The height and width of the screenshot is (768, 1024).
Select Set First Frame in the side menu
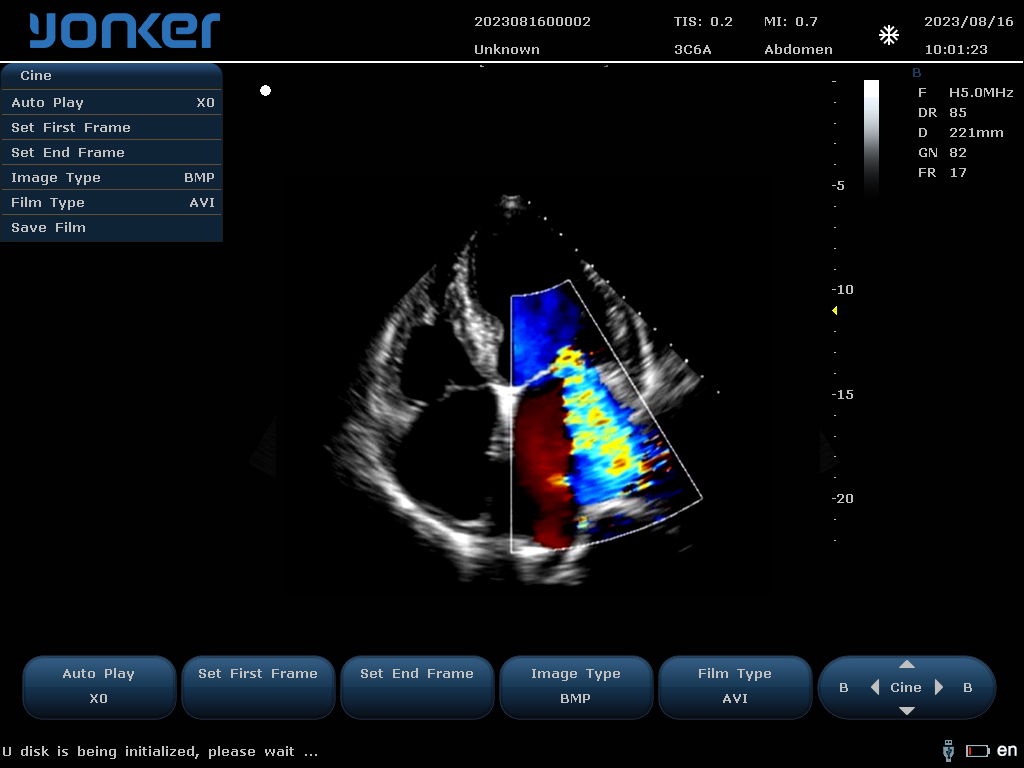112,127
